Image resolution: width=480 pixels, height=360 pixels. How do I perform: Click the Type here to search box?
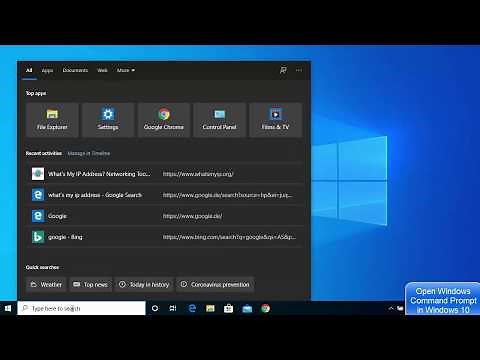tap(82, 308)
